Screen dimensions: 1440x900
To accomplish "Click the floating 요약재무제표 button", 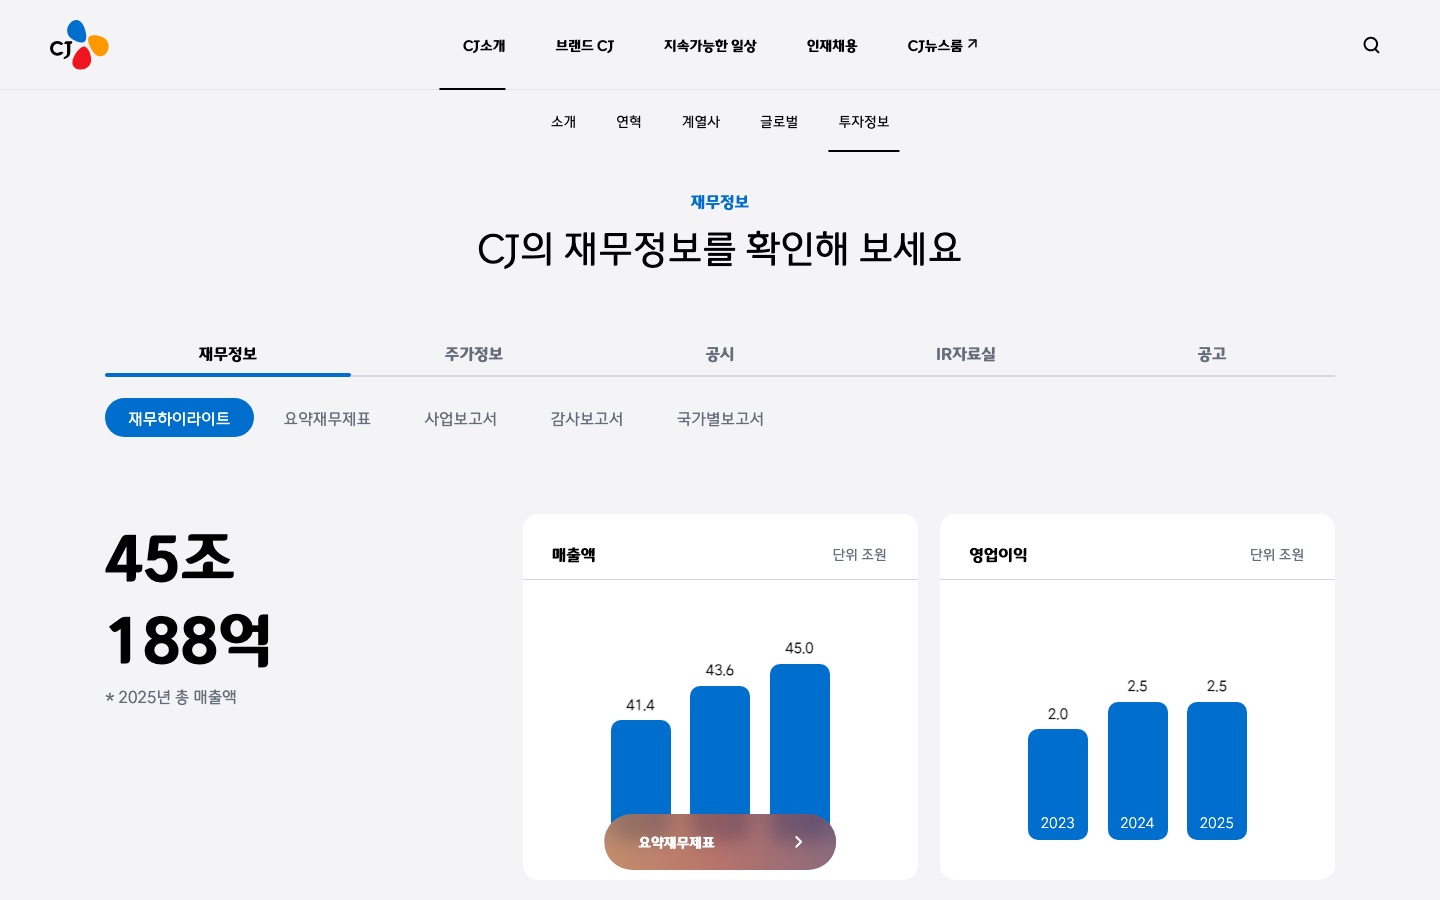I will click(720, 842).
